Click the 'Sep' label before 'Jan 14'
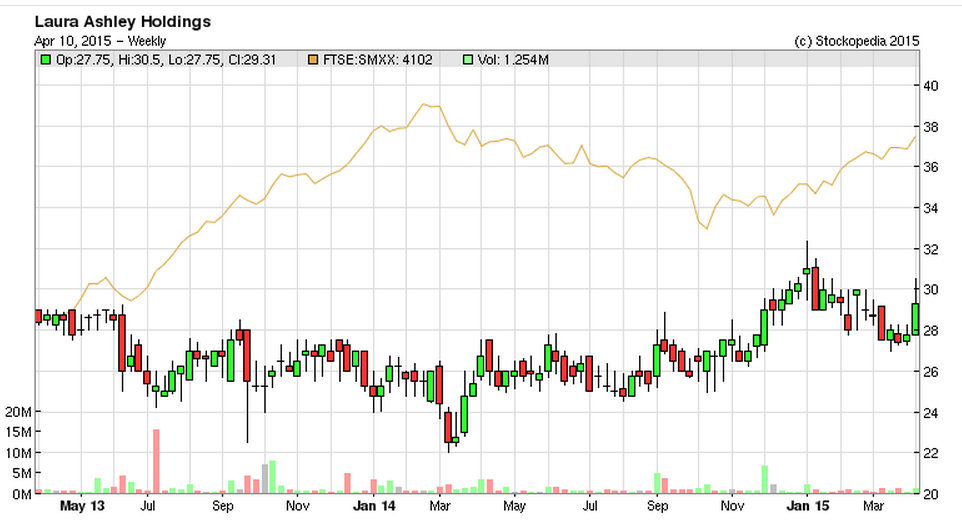The width and height of the screenshot is (962, 532). 223,506
